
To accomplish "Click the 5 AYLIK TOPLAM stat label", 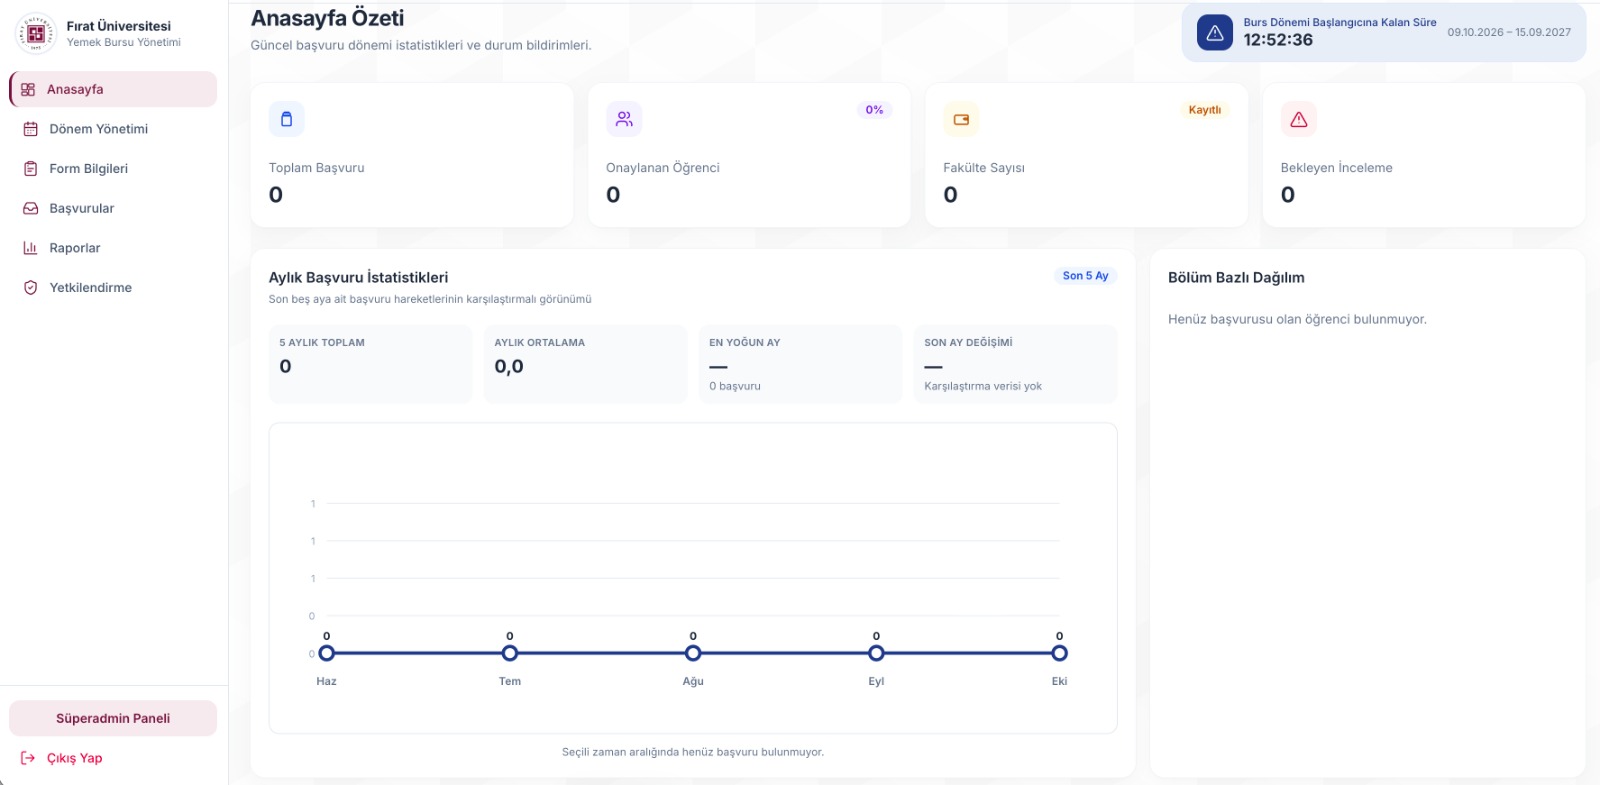I will pyautogui.click(x=322, y=342).
